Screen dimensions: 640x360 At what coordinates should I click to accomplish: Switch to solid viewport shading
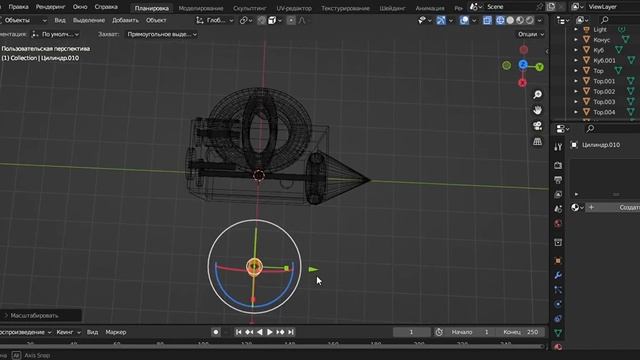[x=510, y=20]
